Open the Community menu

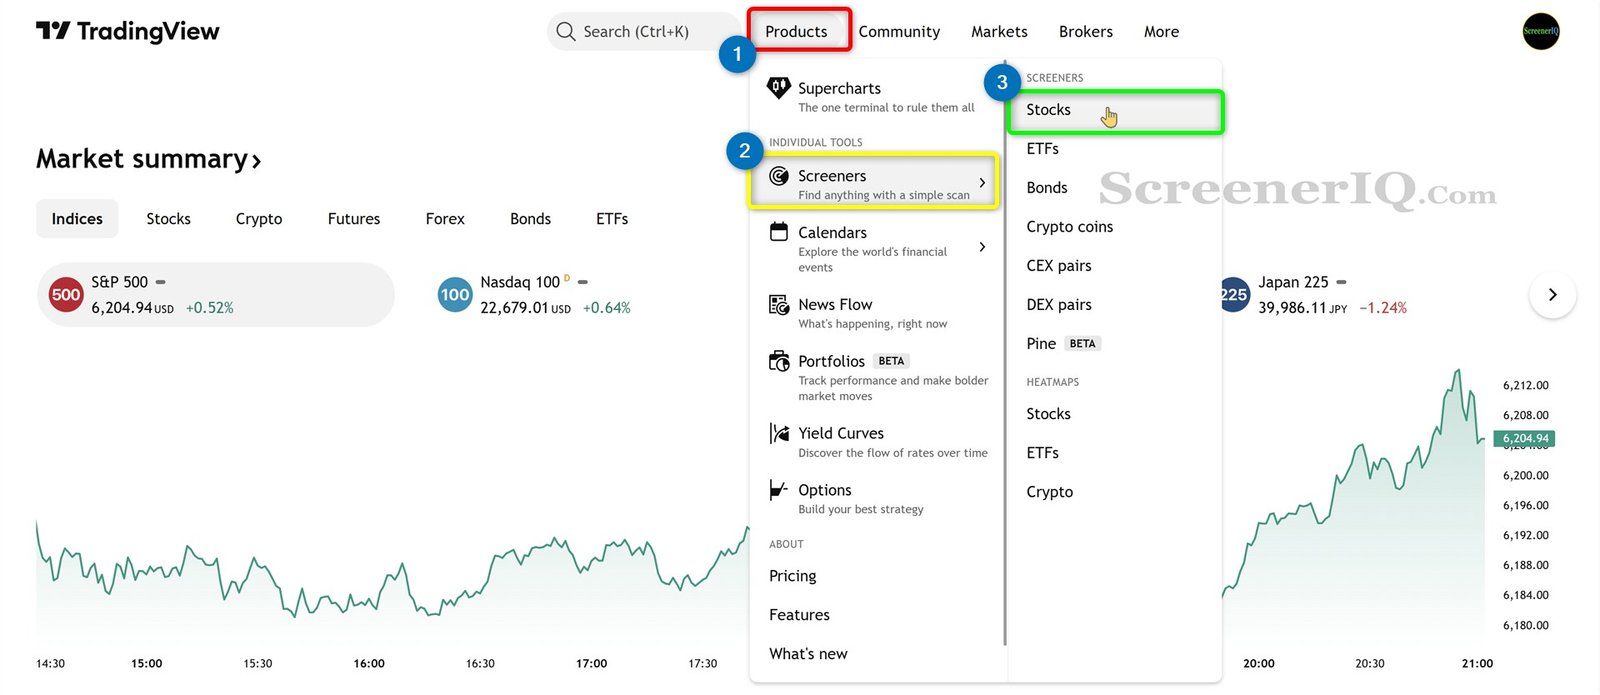coord(899,31)
